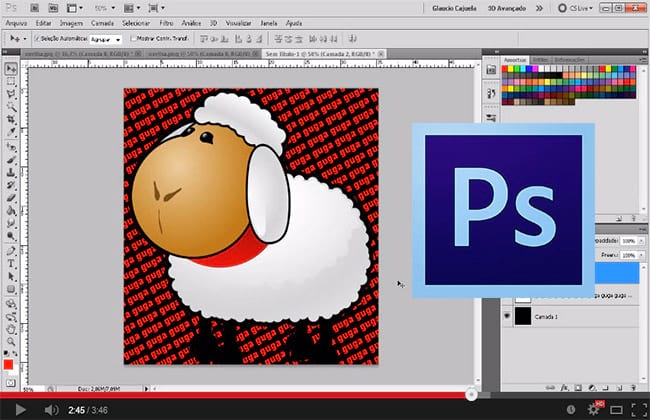Switch to the Estilos panel tab

(541, 60)
